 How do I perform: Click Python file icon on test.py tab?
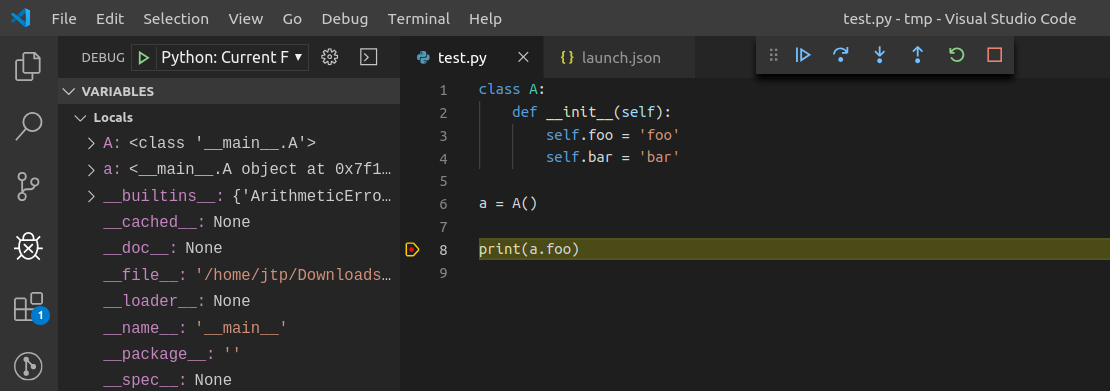pos(423,58)
